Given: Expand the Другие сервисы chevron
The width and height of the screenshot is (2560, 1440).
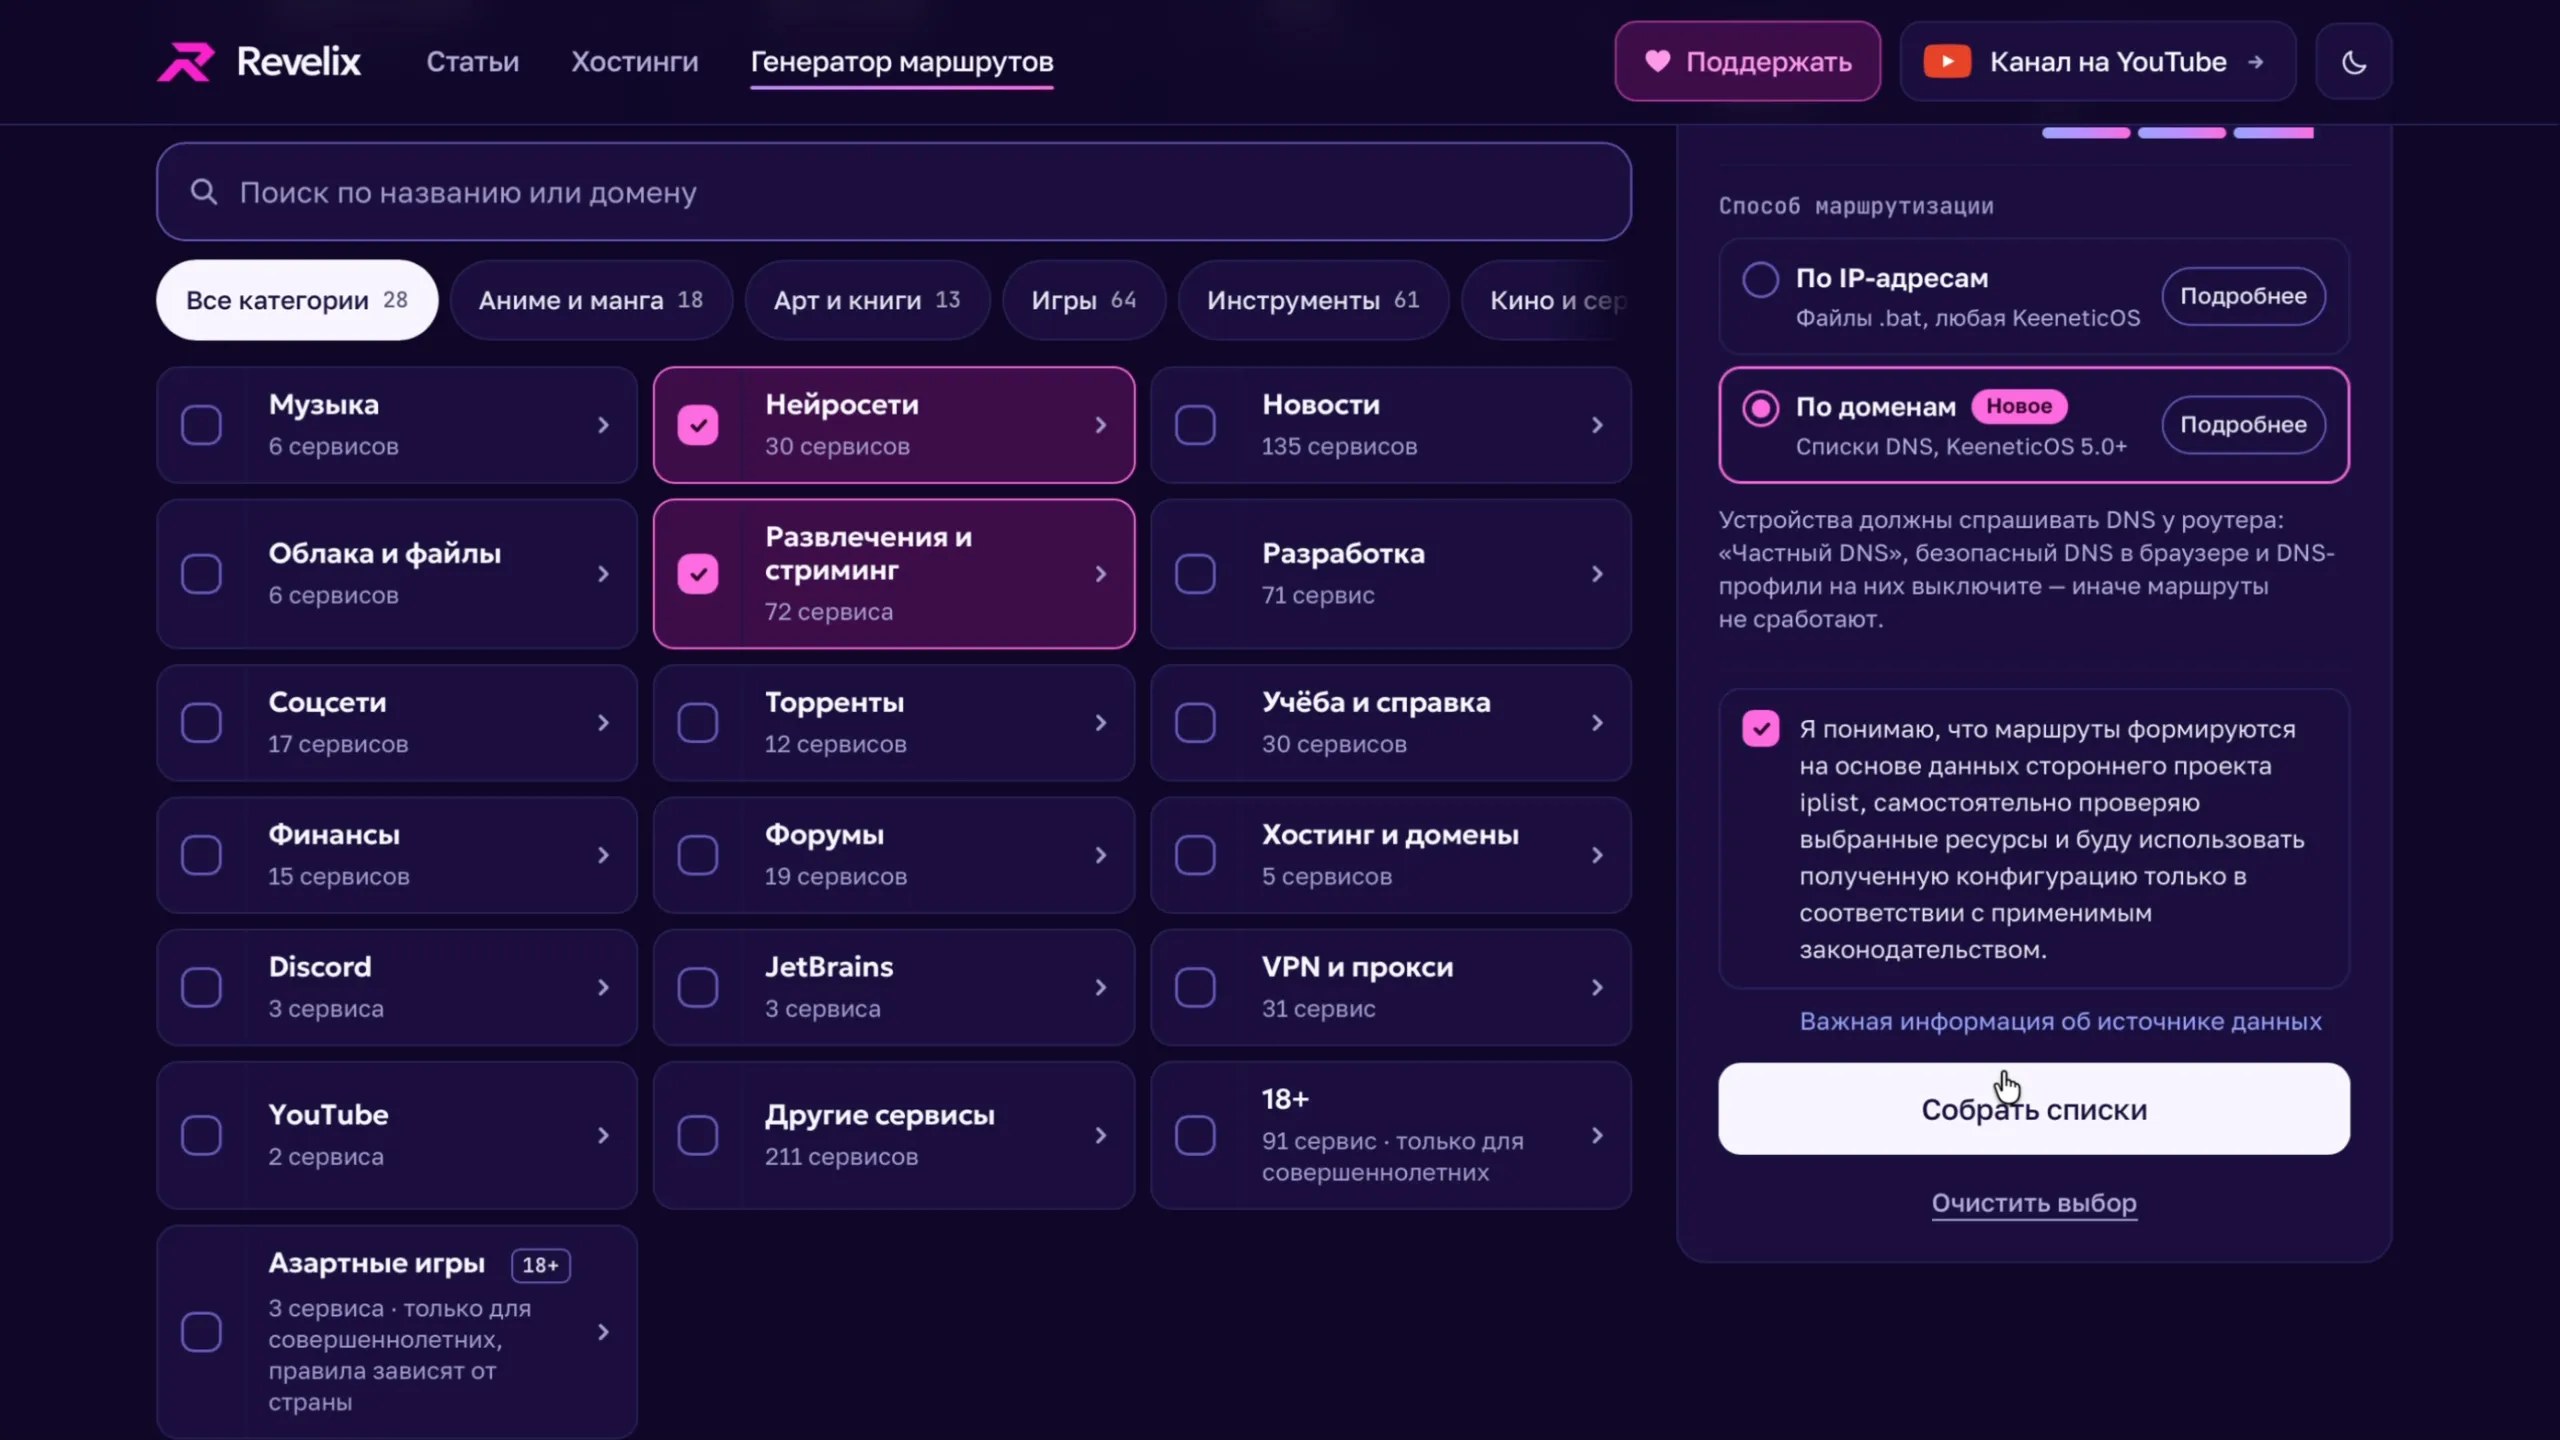Looking at the screenshot, I should pos(1100,1135).
